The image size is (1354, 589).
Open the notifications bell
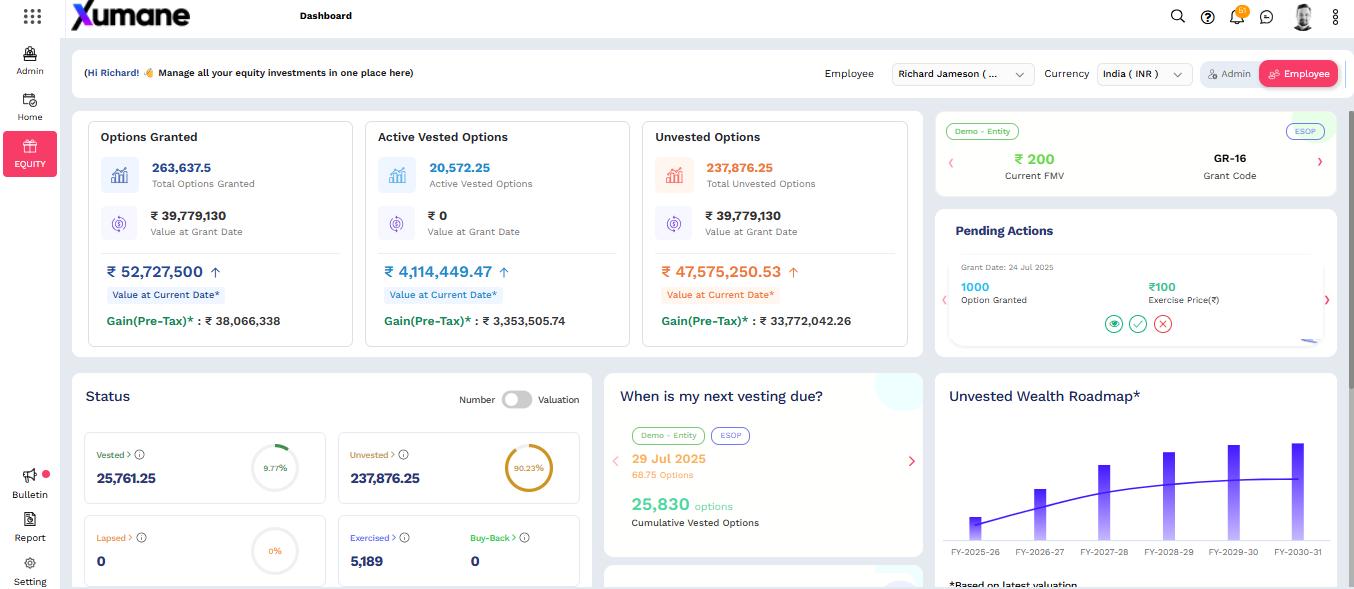(1237, 17)
